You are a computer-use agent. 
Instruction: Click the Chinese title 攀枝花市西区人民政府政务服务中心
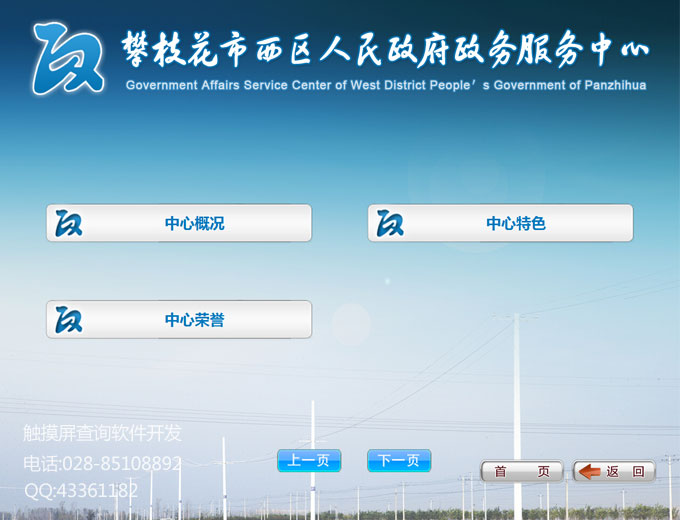[385, 47]
